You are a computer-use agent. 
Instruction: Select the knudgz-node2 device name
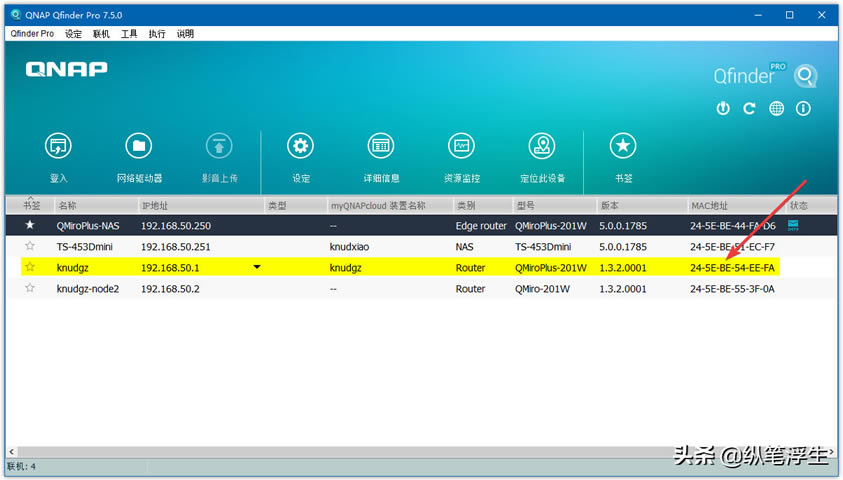coord(88,289)
